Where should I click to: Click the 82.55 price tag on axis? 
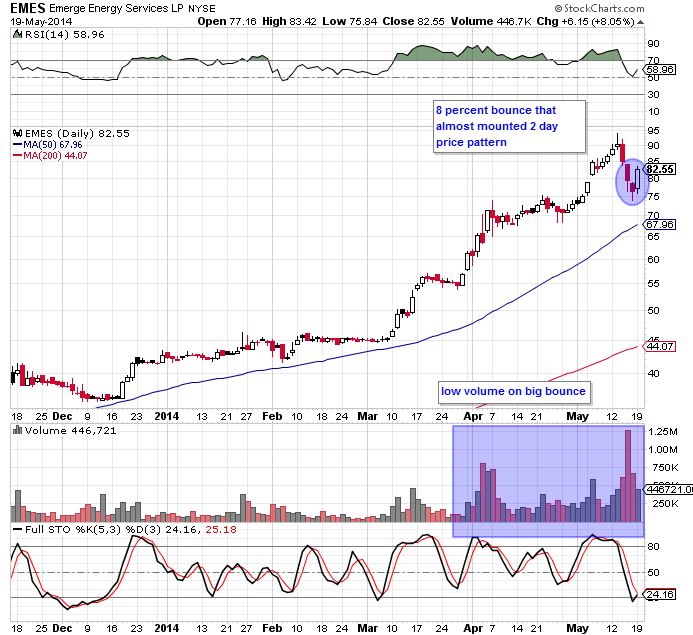coord(660,169)
